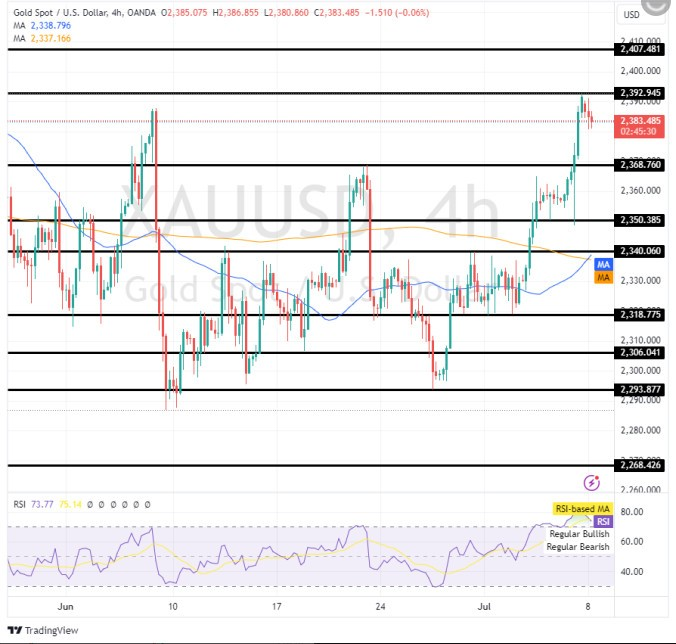Click the Jul date on the time axis

click(484, 606)
